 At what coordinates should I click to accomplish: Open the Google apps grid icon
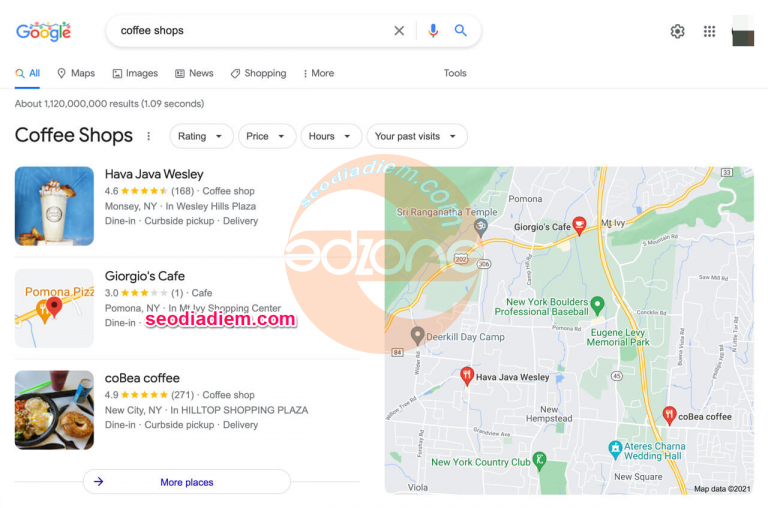(x=709, y=31)
